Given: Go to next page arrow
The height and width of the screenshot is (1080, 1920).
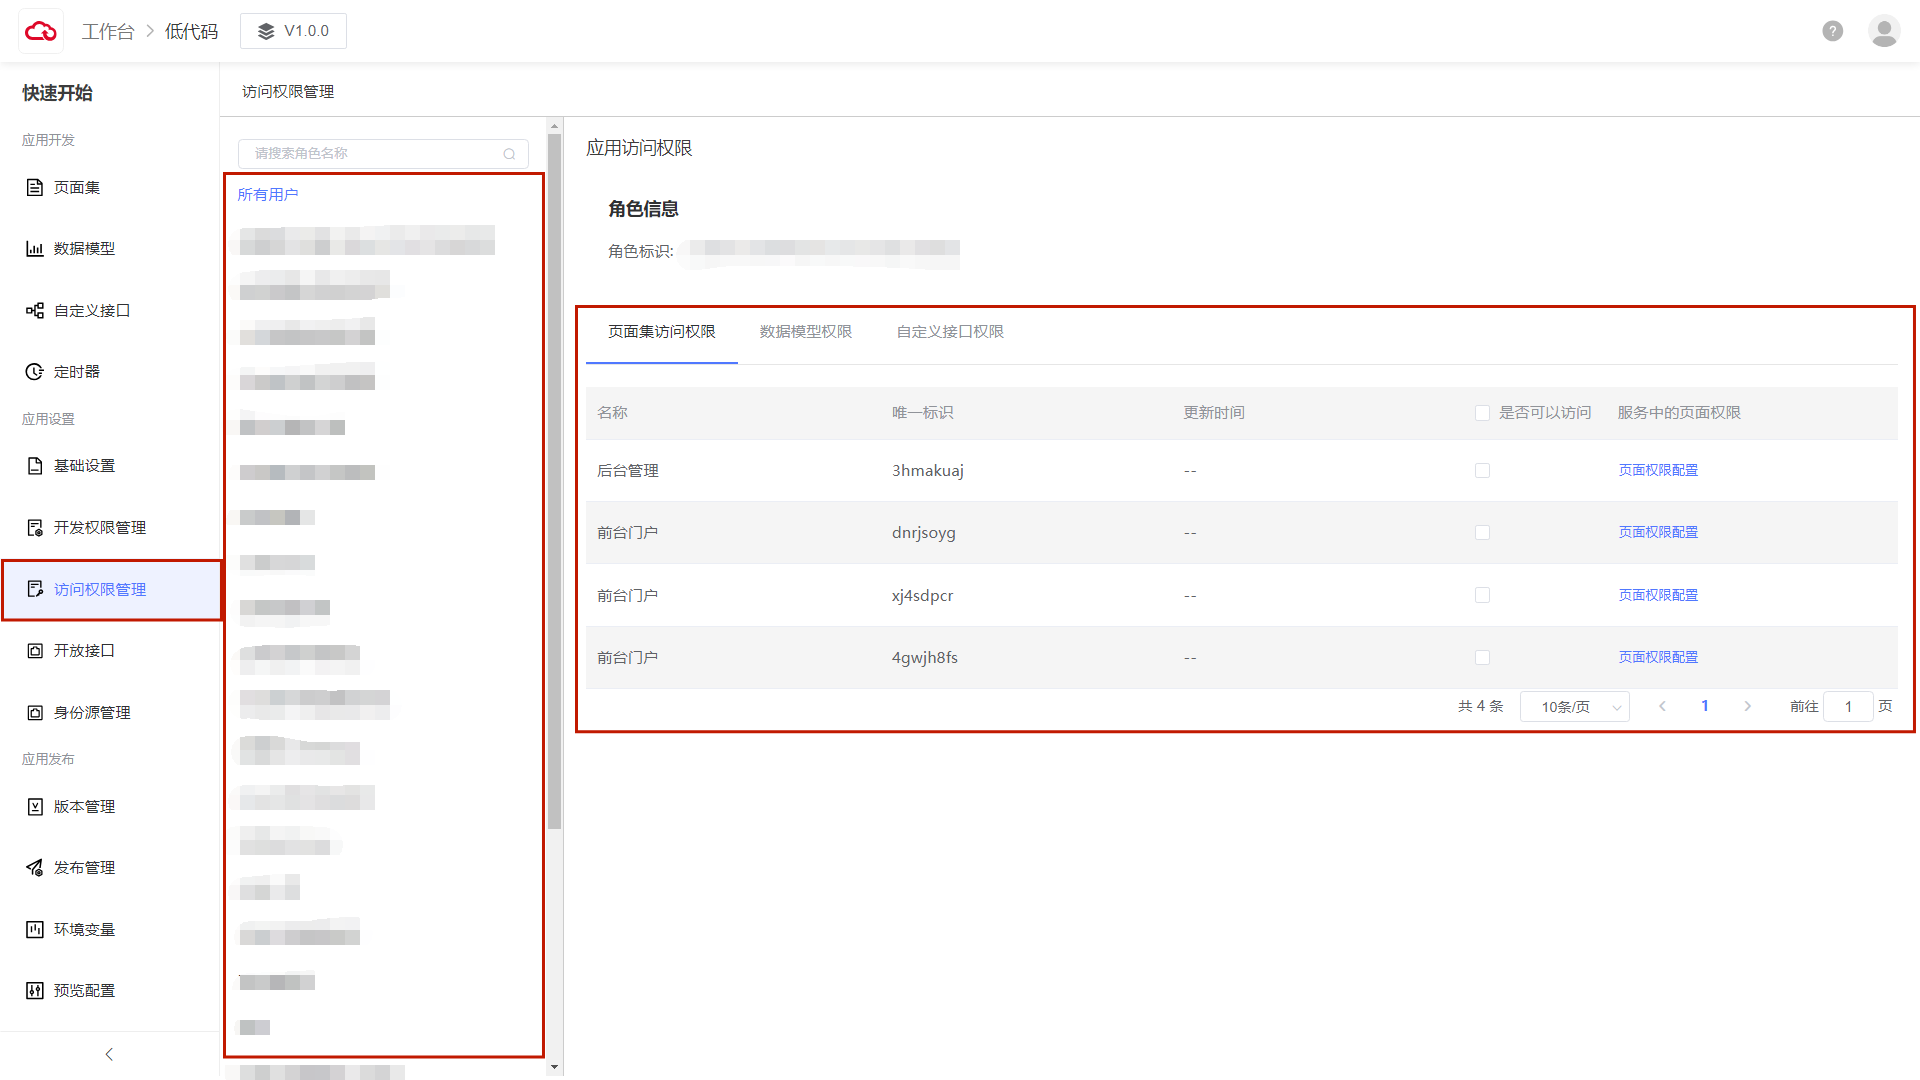Looking at the screenshot, I should click(1747, 706).
